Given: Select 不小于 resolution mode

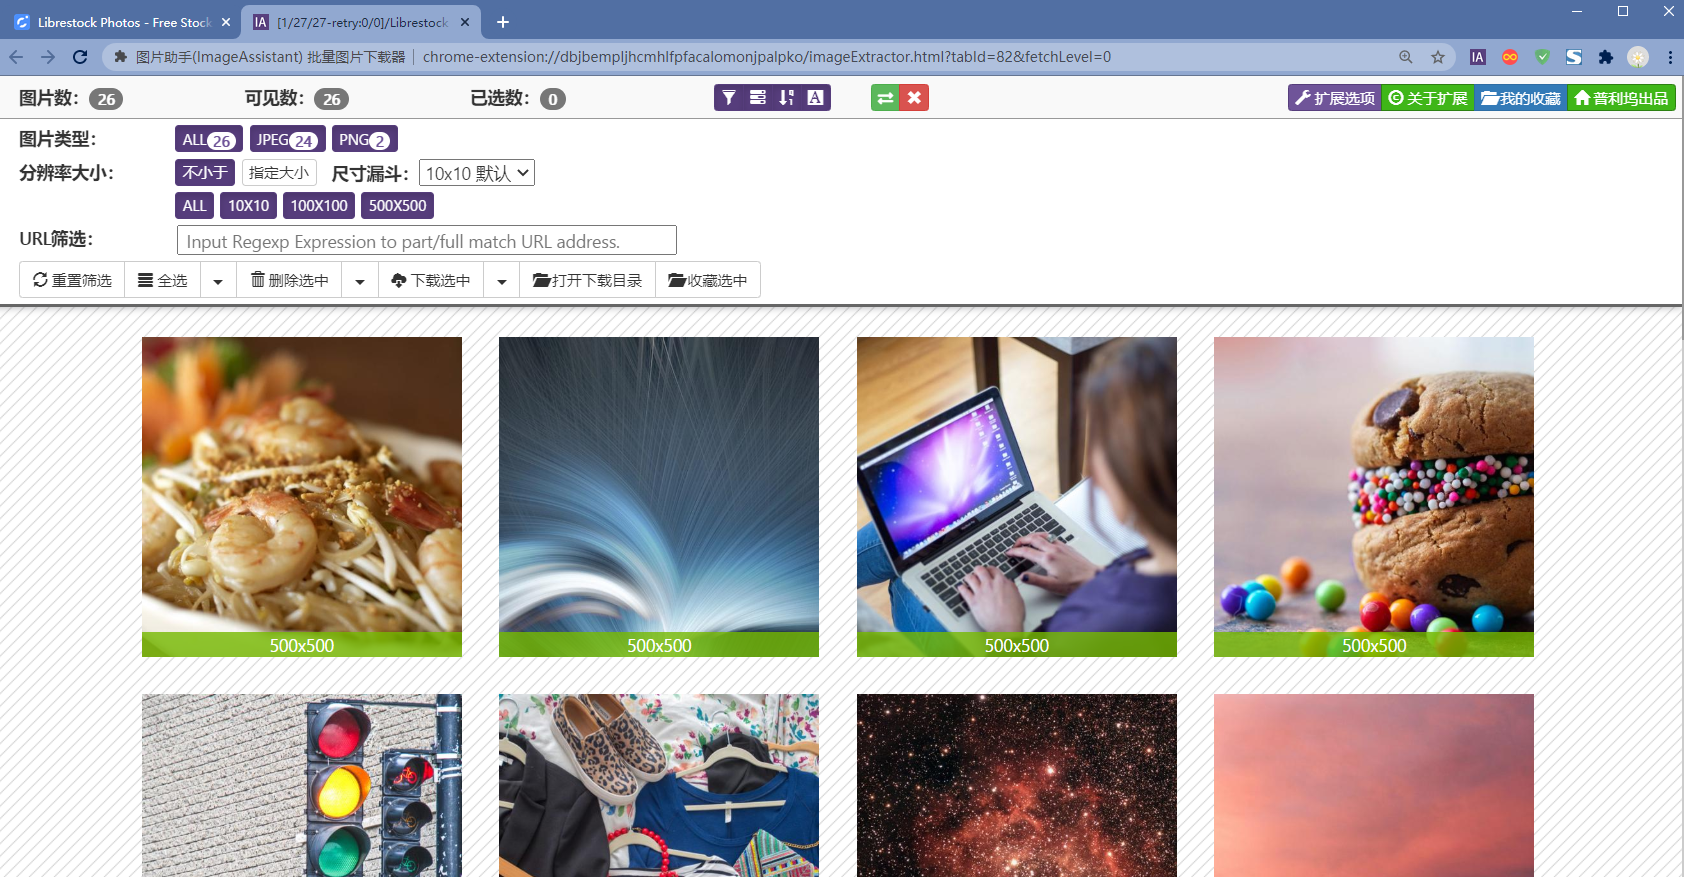Looking at the screenshot, I should [205, 172].
